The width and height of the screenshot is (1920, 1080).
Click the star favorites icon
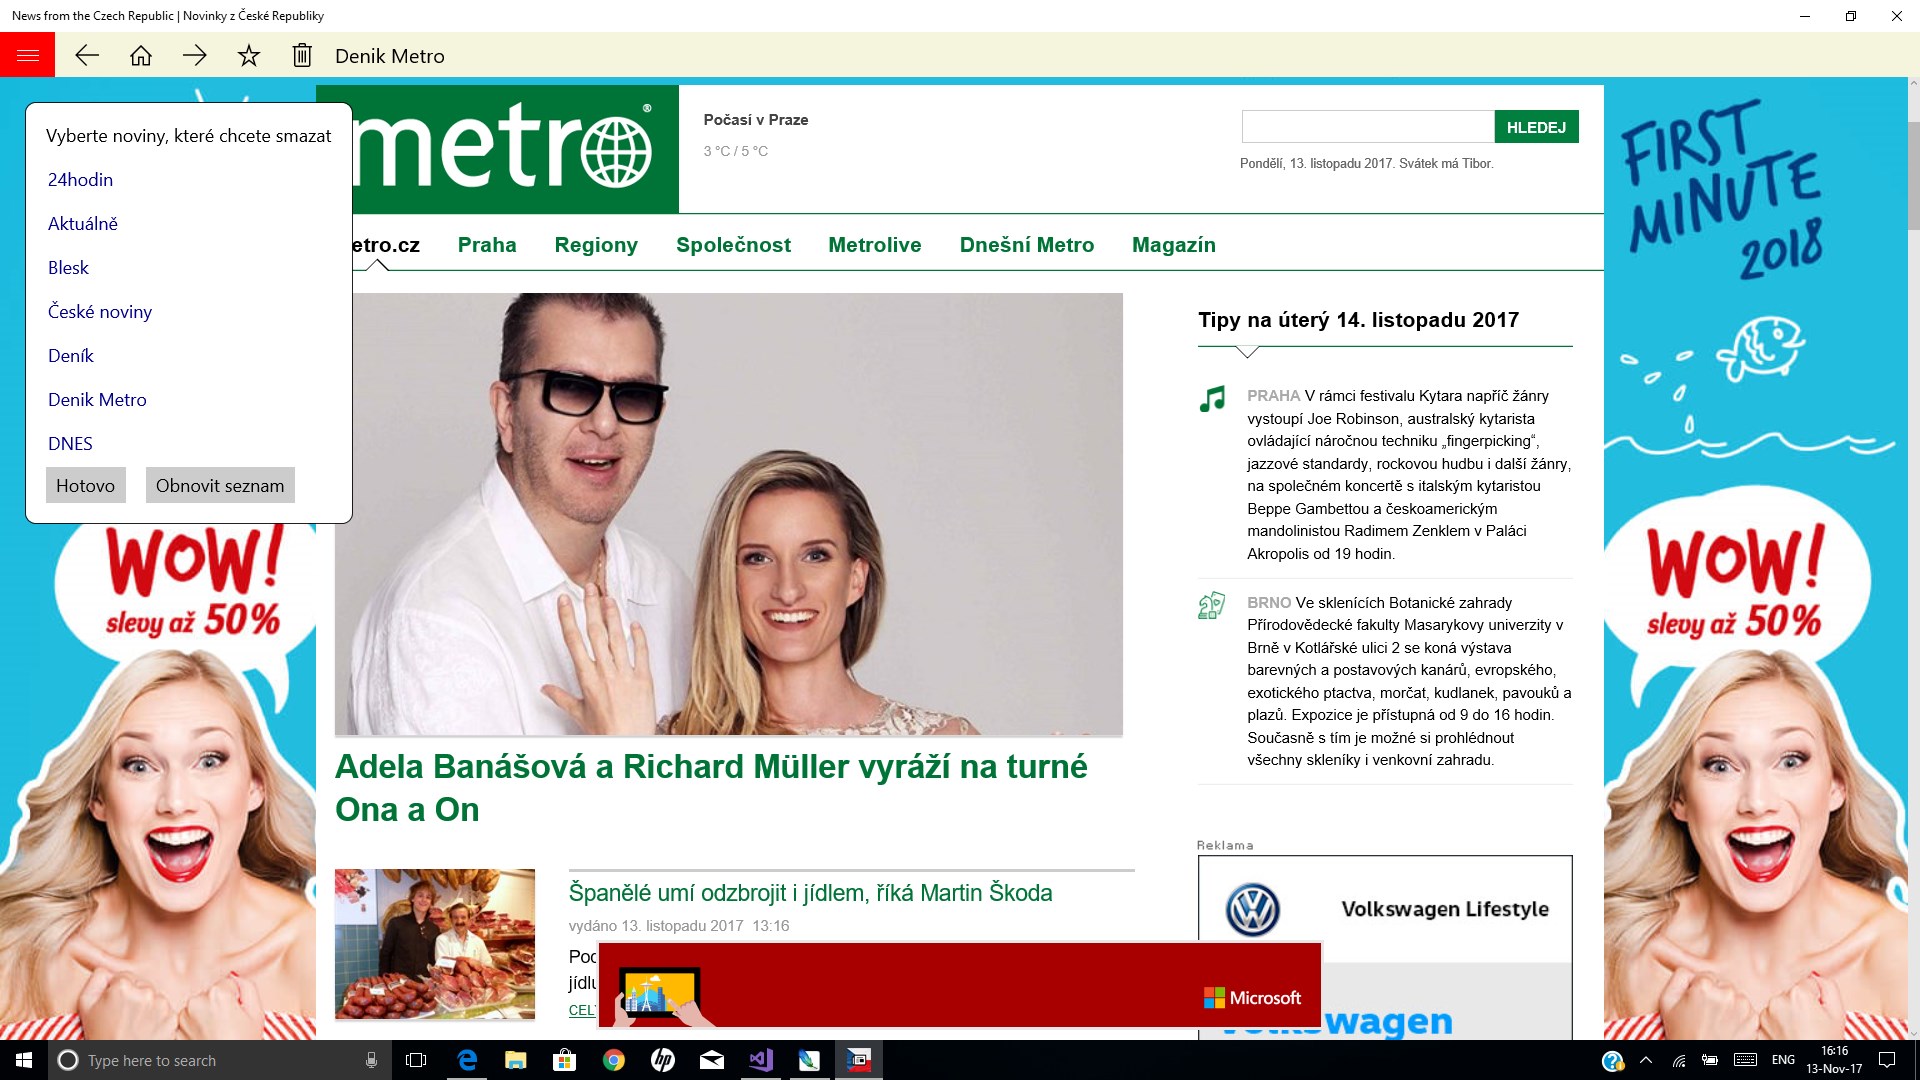coord(249,56)
